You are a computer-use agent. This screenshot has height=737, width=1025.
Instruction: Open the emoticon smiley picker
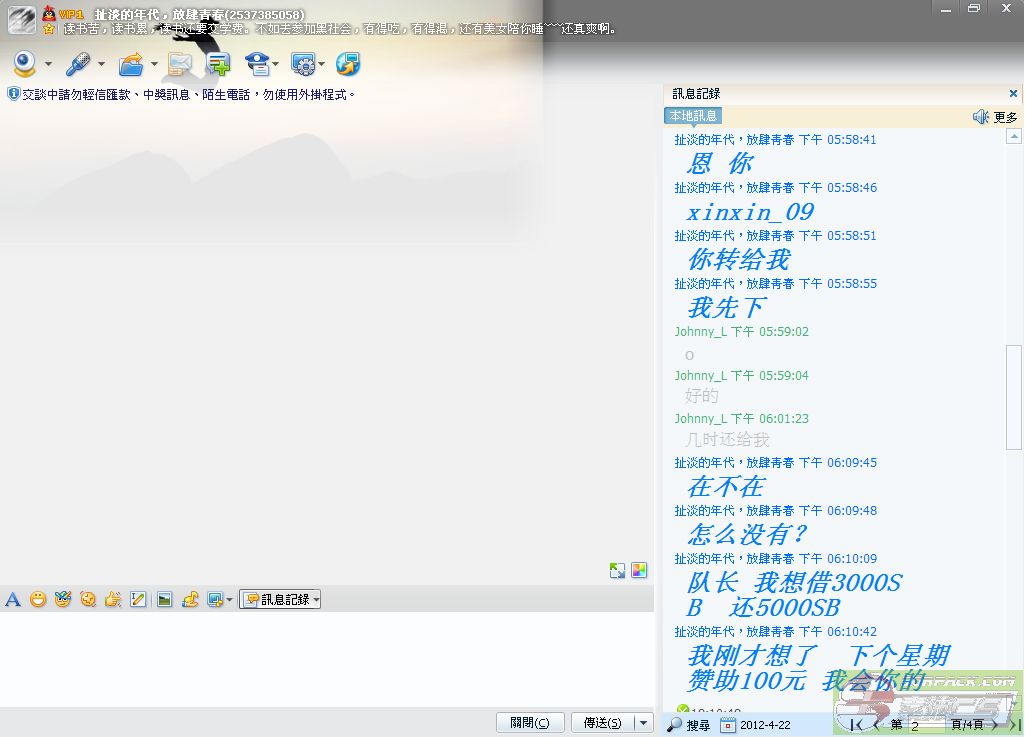point(38,600)
